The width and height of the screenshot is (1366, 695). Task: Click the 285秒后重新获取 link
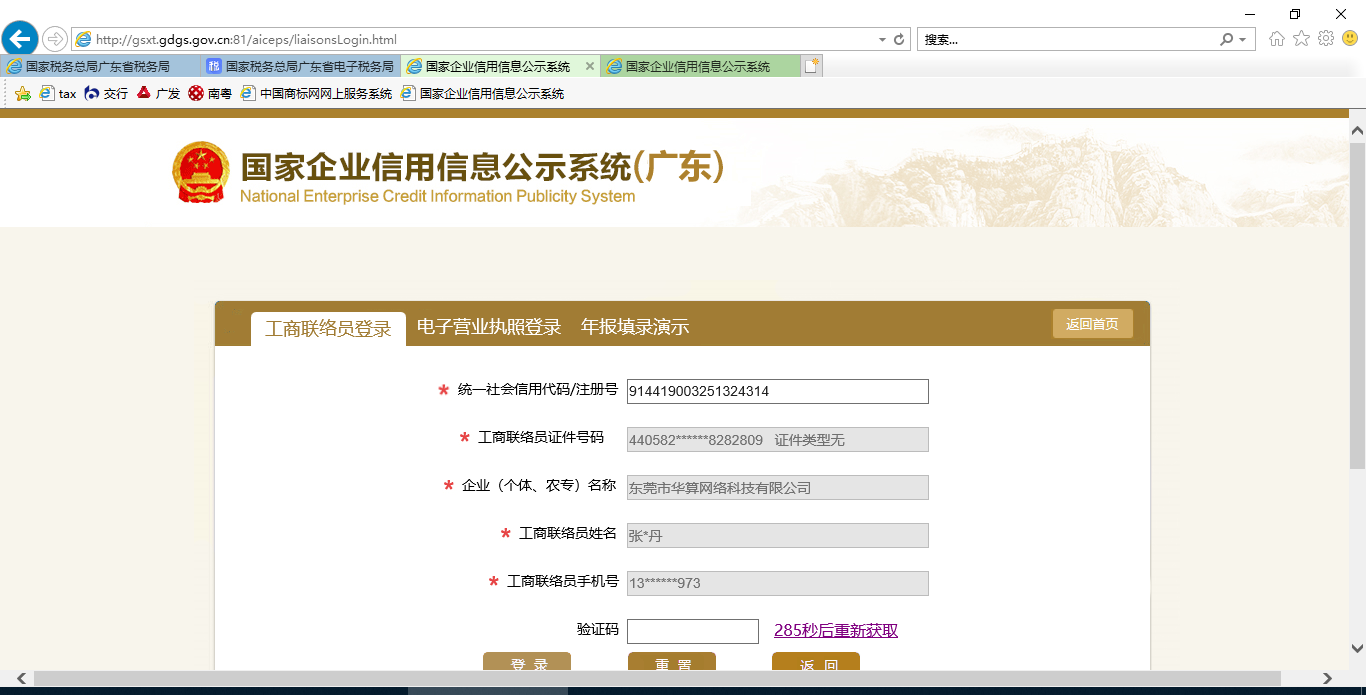click(836, 630)
